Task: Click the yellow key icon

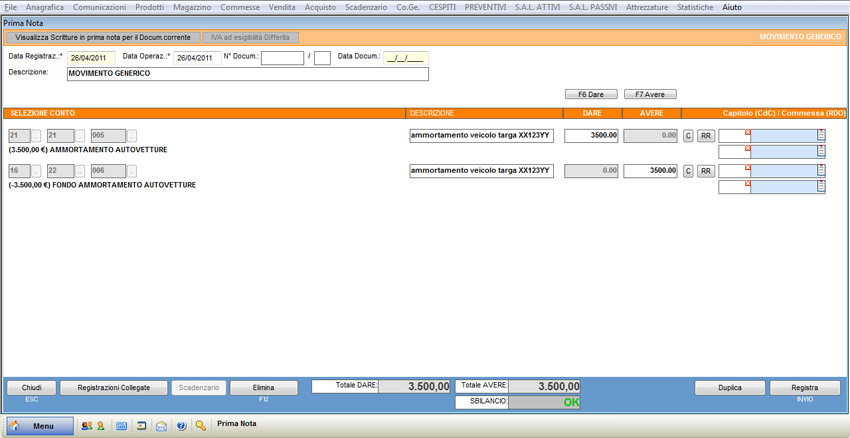Action: click(x=201, y=426)
